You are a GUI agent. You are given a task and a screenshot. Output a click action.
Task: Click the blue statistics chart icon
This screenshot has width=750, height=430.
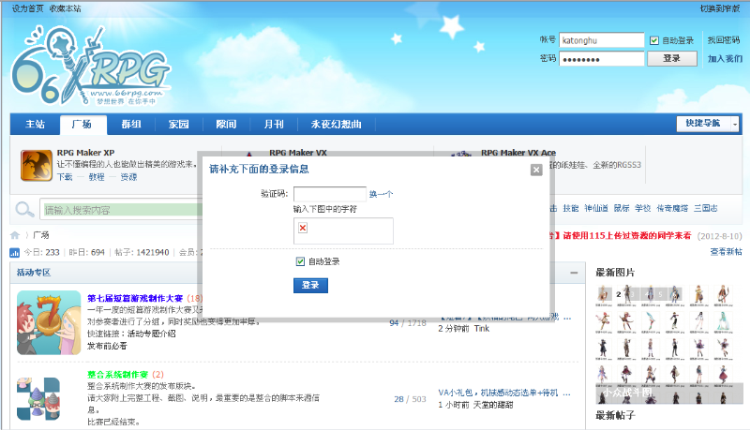15,253
